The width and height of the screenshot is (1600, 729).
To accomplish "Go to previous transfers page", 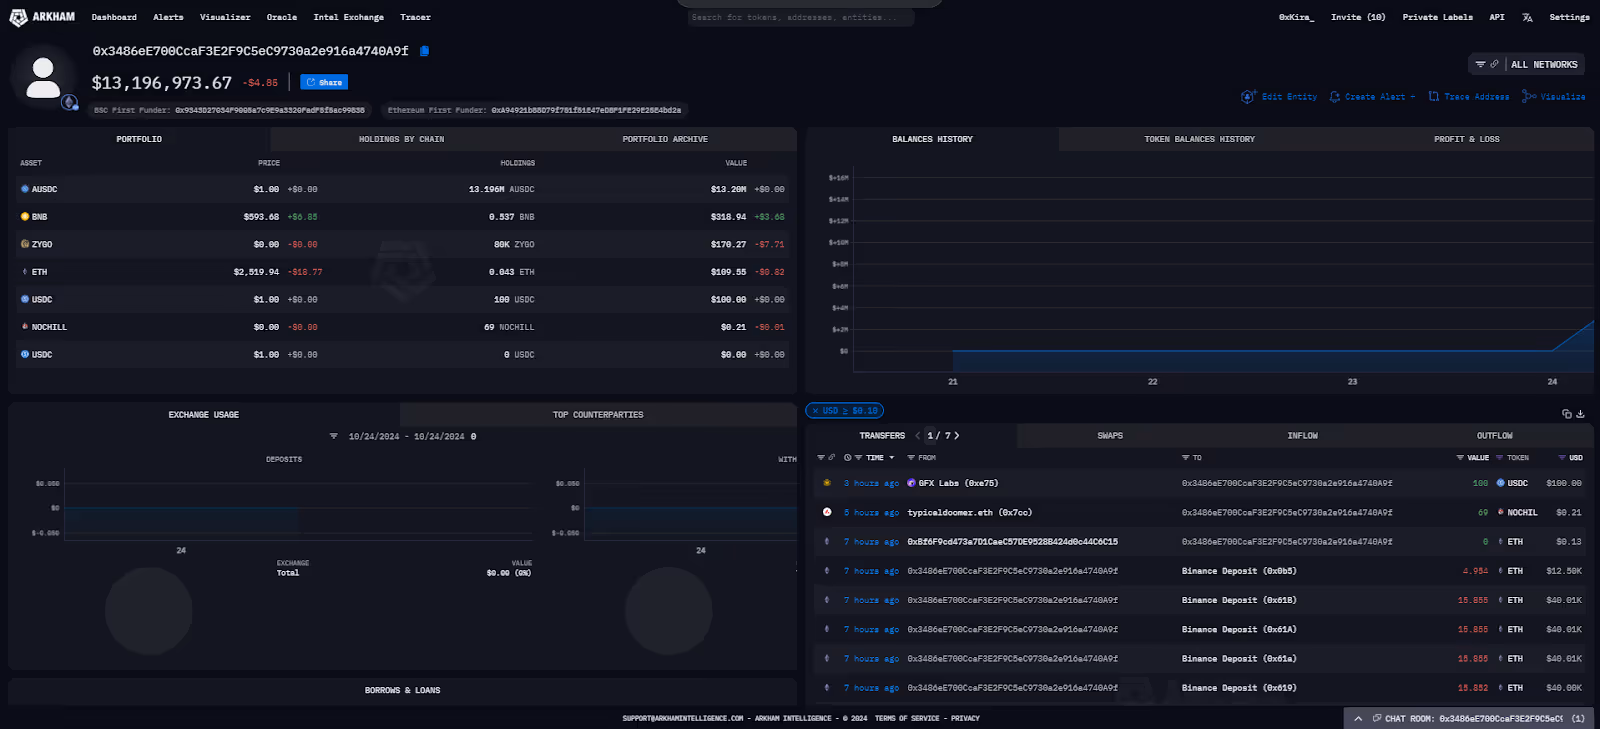I will [918, 436].
